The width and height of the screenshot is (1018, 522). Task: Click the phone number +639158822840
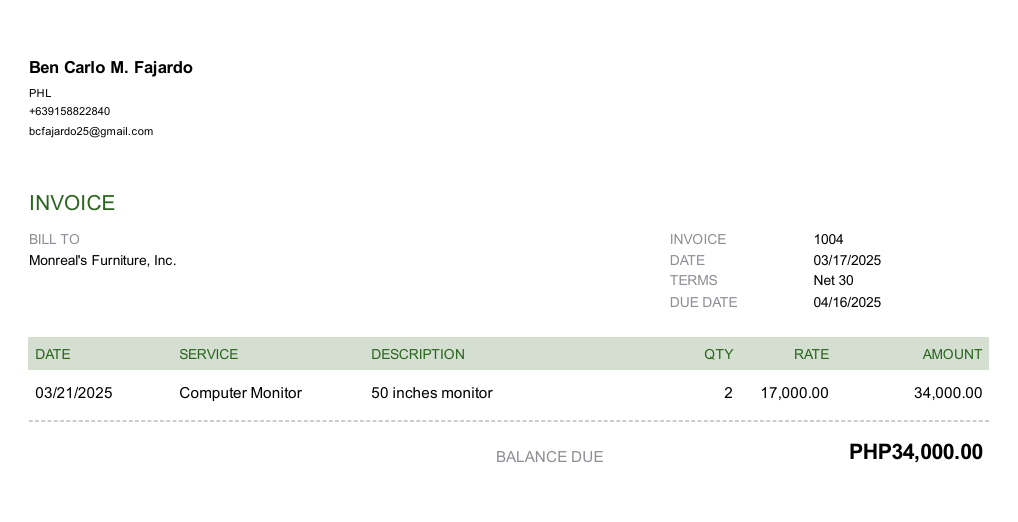[x=69, y=111]
